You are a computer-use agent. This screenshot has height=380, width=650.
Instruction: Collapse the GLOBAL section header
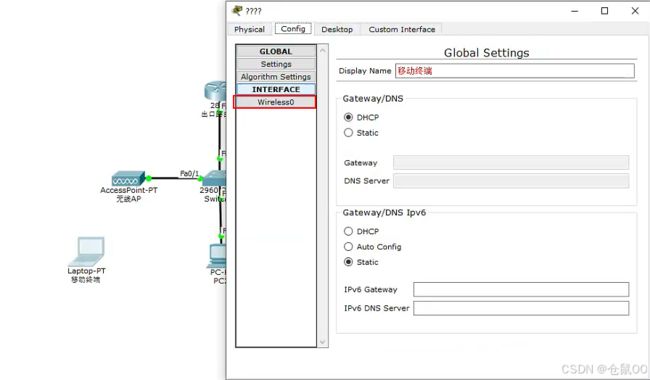pyautogui.click(x=276, y=51)
